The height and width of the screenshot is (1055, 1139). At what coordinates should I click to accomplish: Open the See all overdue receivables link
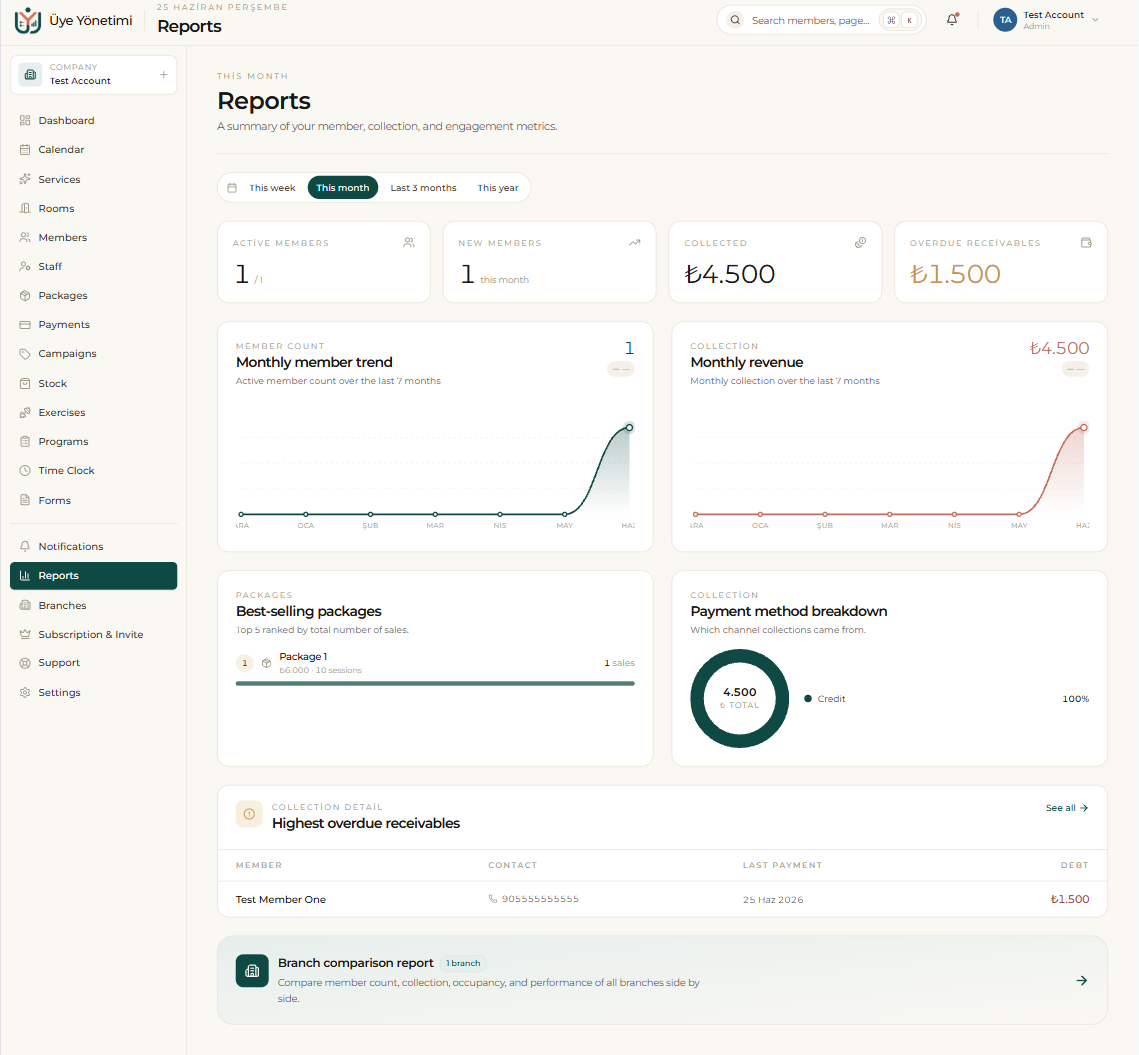[x=1066, y=808]
